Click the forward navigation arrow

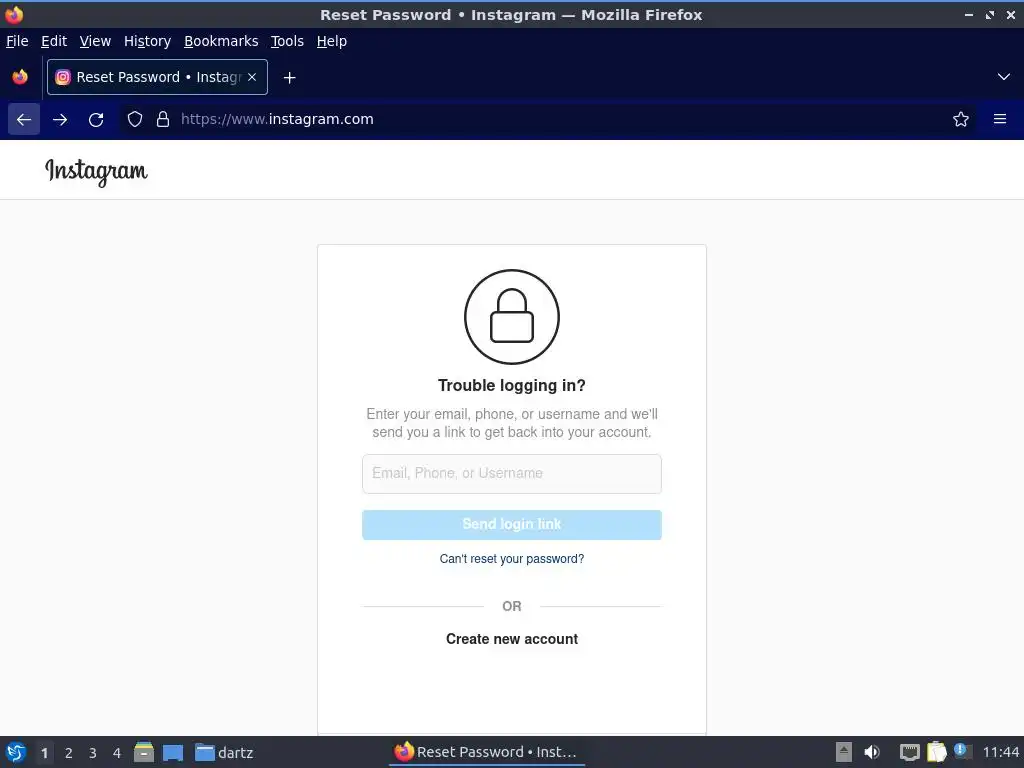coord(60,120)
